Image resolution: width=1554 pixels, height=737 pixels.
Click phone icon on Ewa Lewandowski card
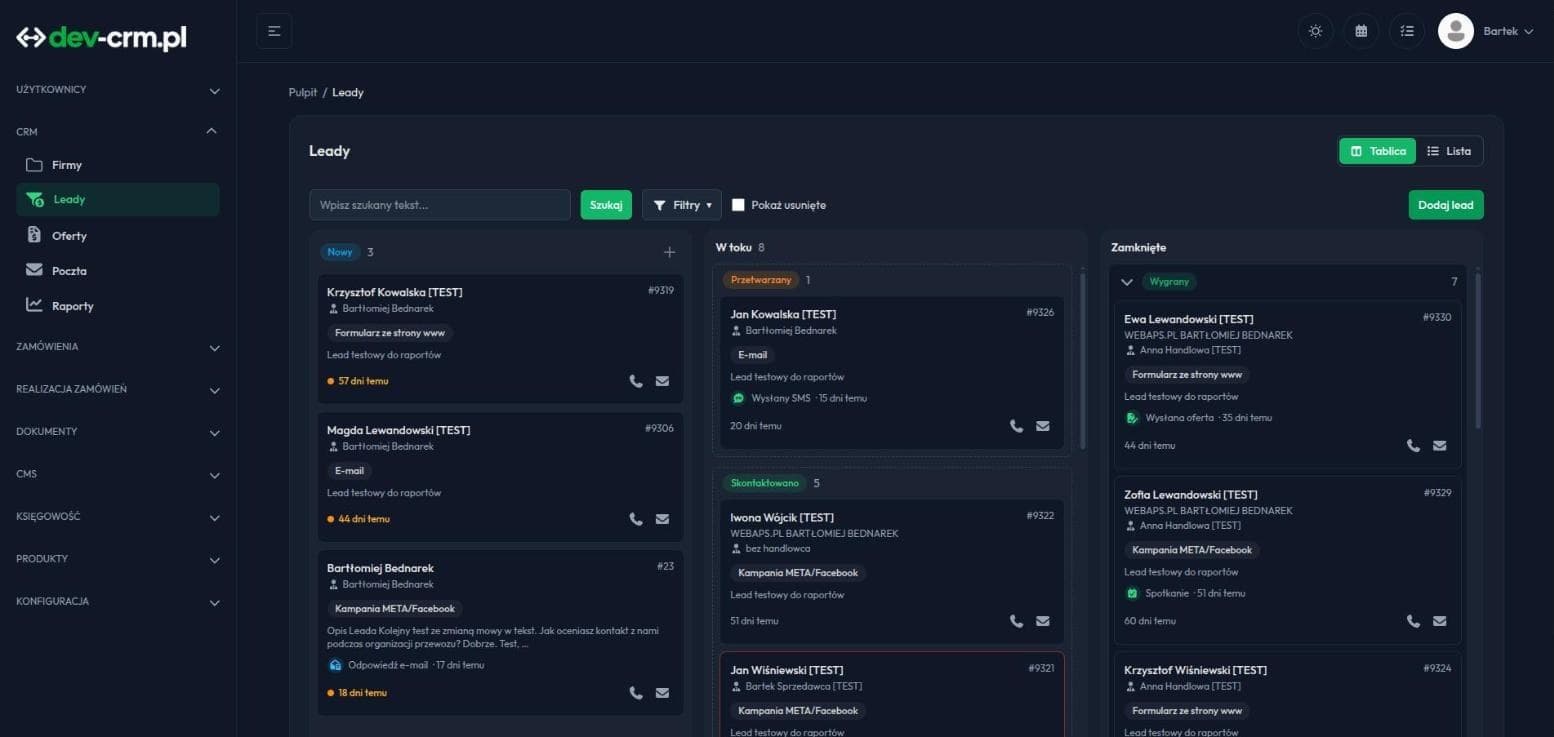pos(1413,446)
